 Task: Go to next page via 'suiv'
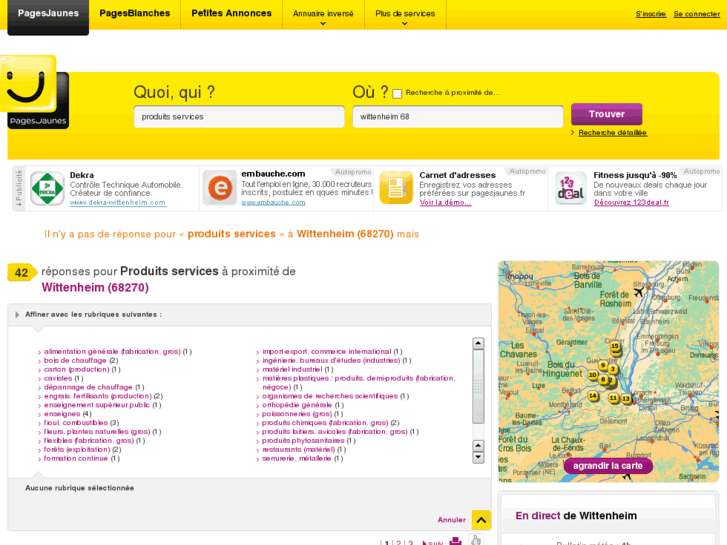tap(433, 542)
